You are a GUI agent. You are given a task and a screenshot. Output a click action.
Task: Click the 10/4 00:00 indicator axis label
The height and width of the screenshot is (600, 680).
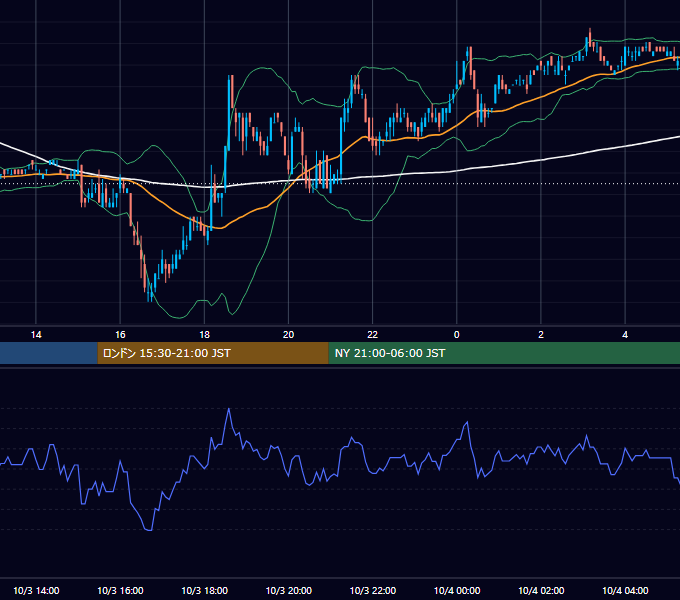[457, 590]
